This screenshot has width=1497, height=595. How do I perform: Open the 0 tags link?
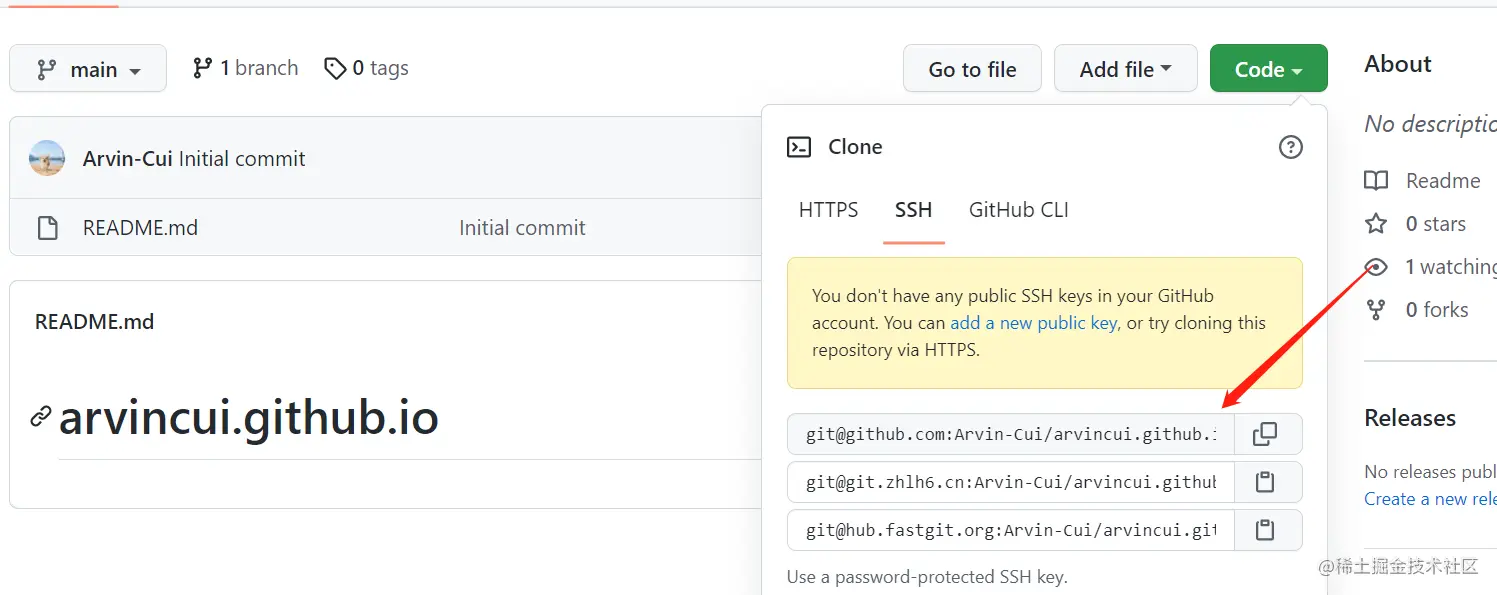[367, 68]
